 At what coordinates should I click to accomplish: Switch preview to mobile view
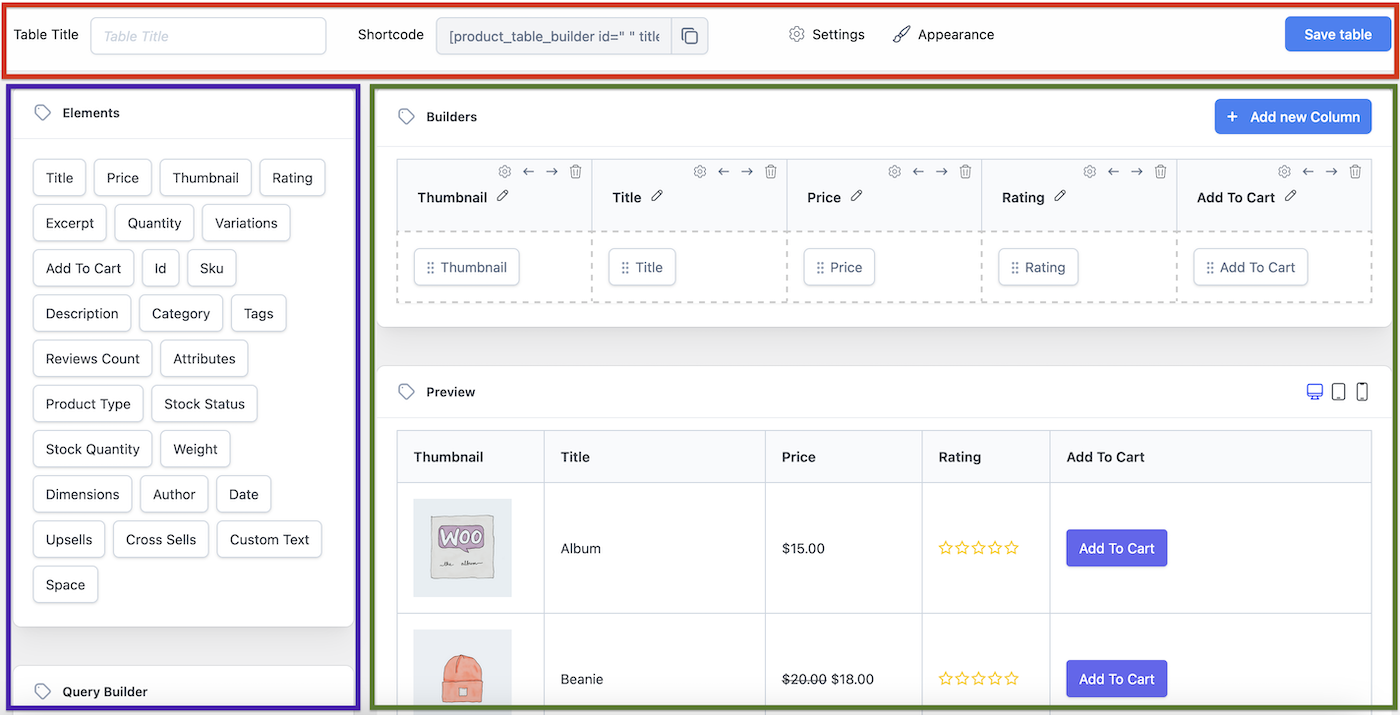pos(1362,391)
